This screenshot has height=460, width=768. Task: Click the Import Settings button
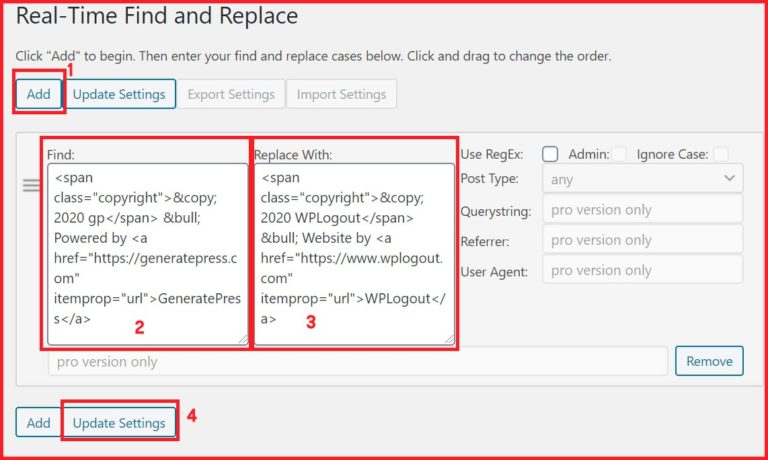click(341, 94)
